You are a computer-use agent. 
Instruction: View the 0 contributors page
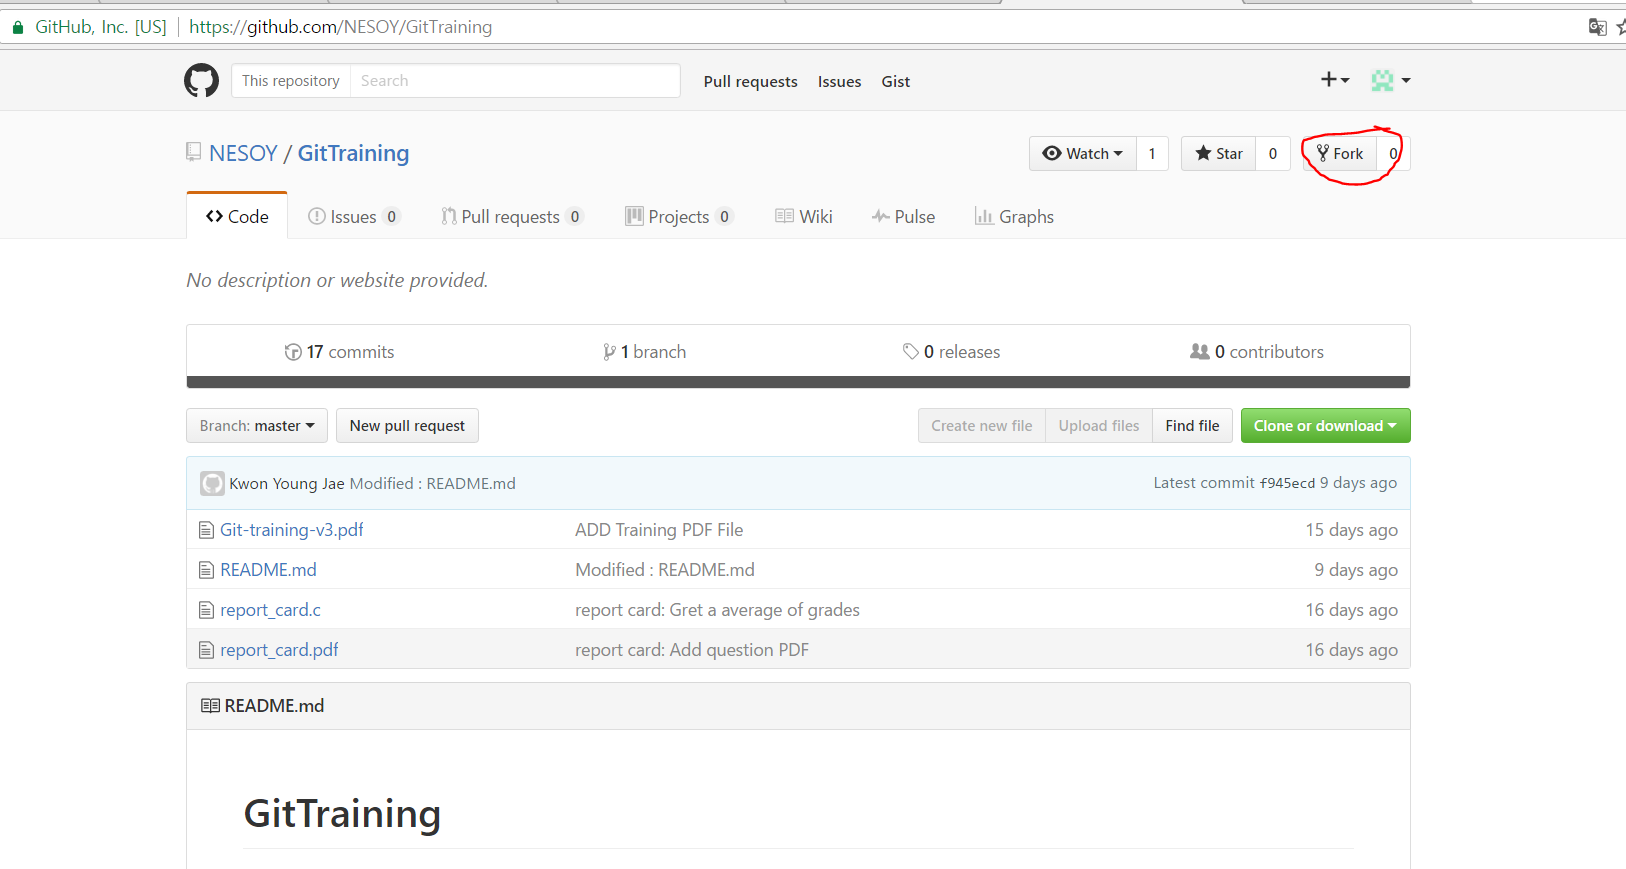(1257, 352)
